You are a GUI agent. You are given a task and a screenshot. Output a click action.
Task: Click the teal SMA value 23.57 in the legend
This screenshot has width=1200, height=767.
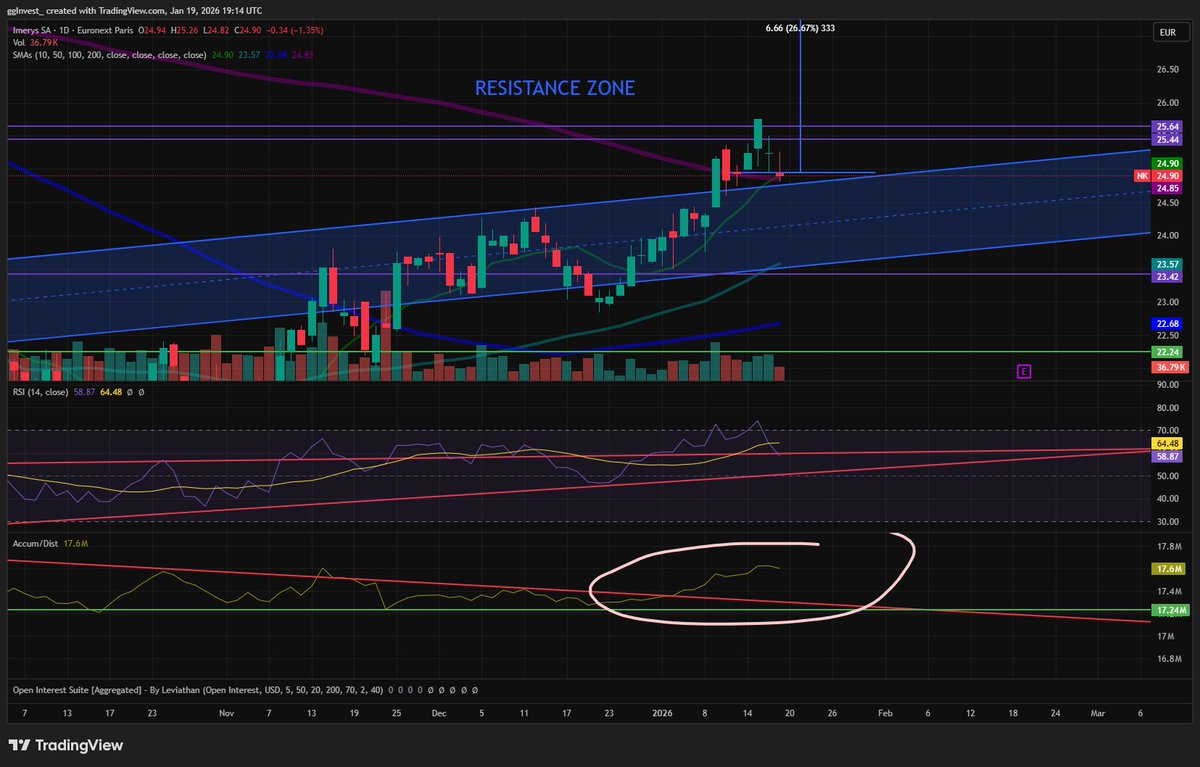[x=249, y=54]
